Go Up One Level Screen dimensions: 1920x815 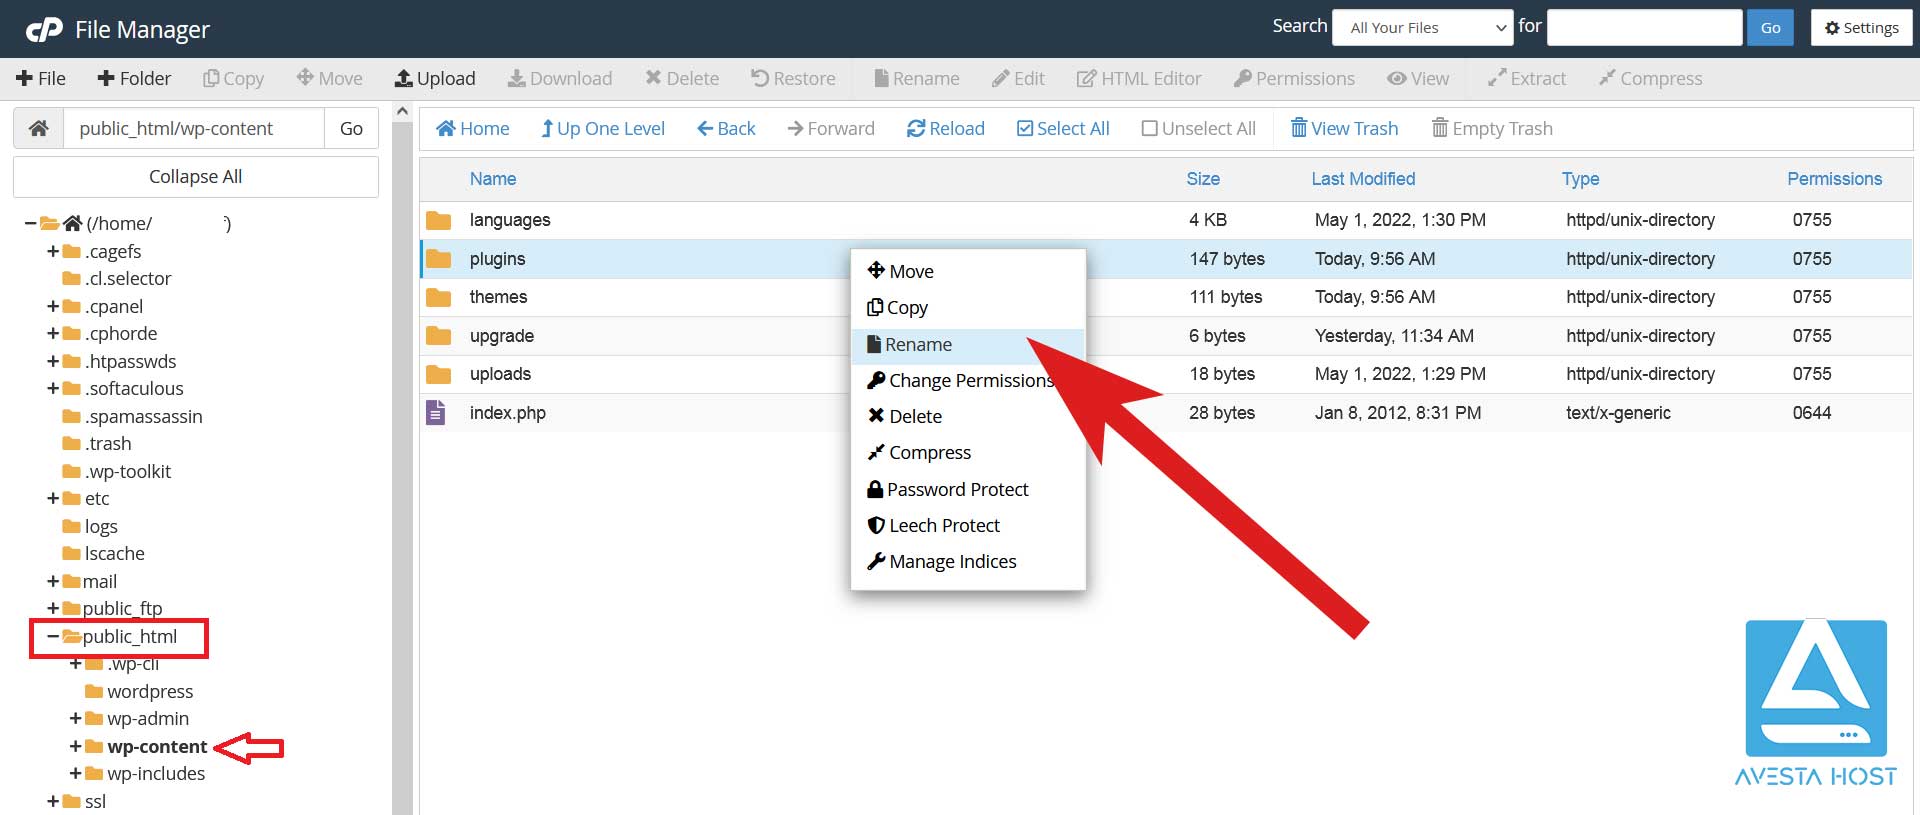coord(603,128)
